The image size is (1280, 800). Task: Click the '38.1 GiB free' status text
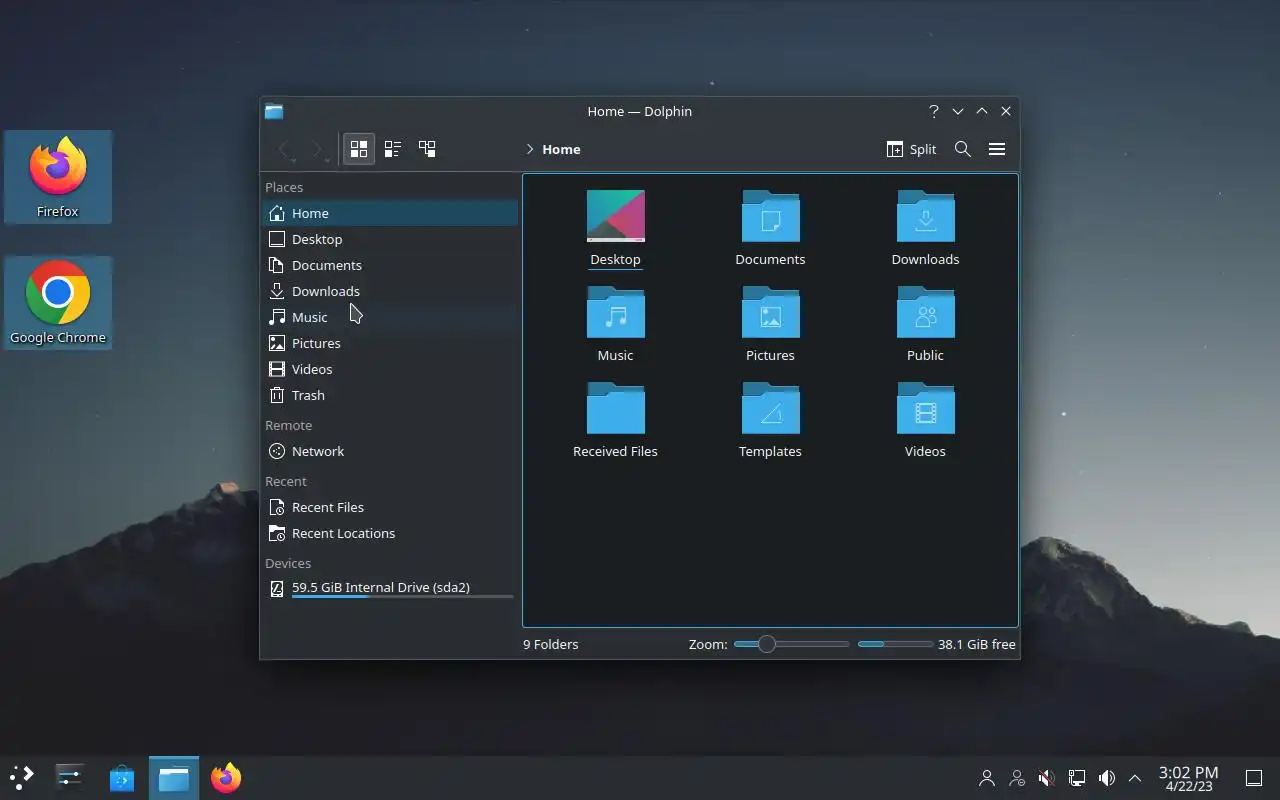tap(977, 644)
